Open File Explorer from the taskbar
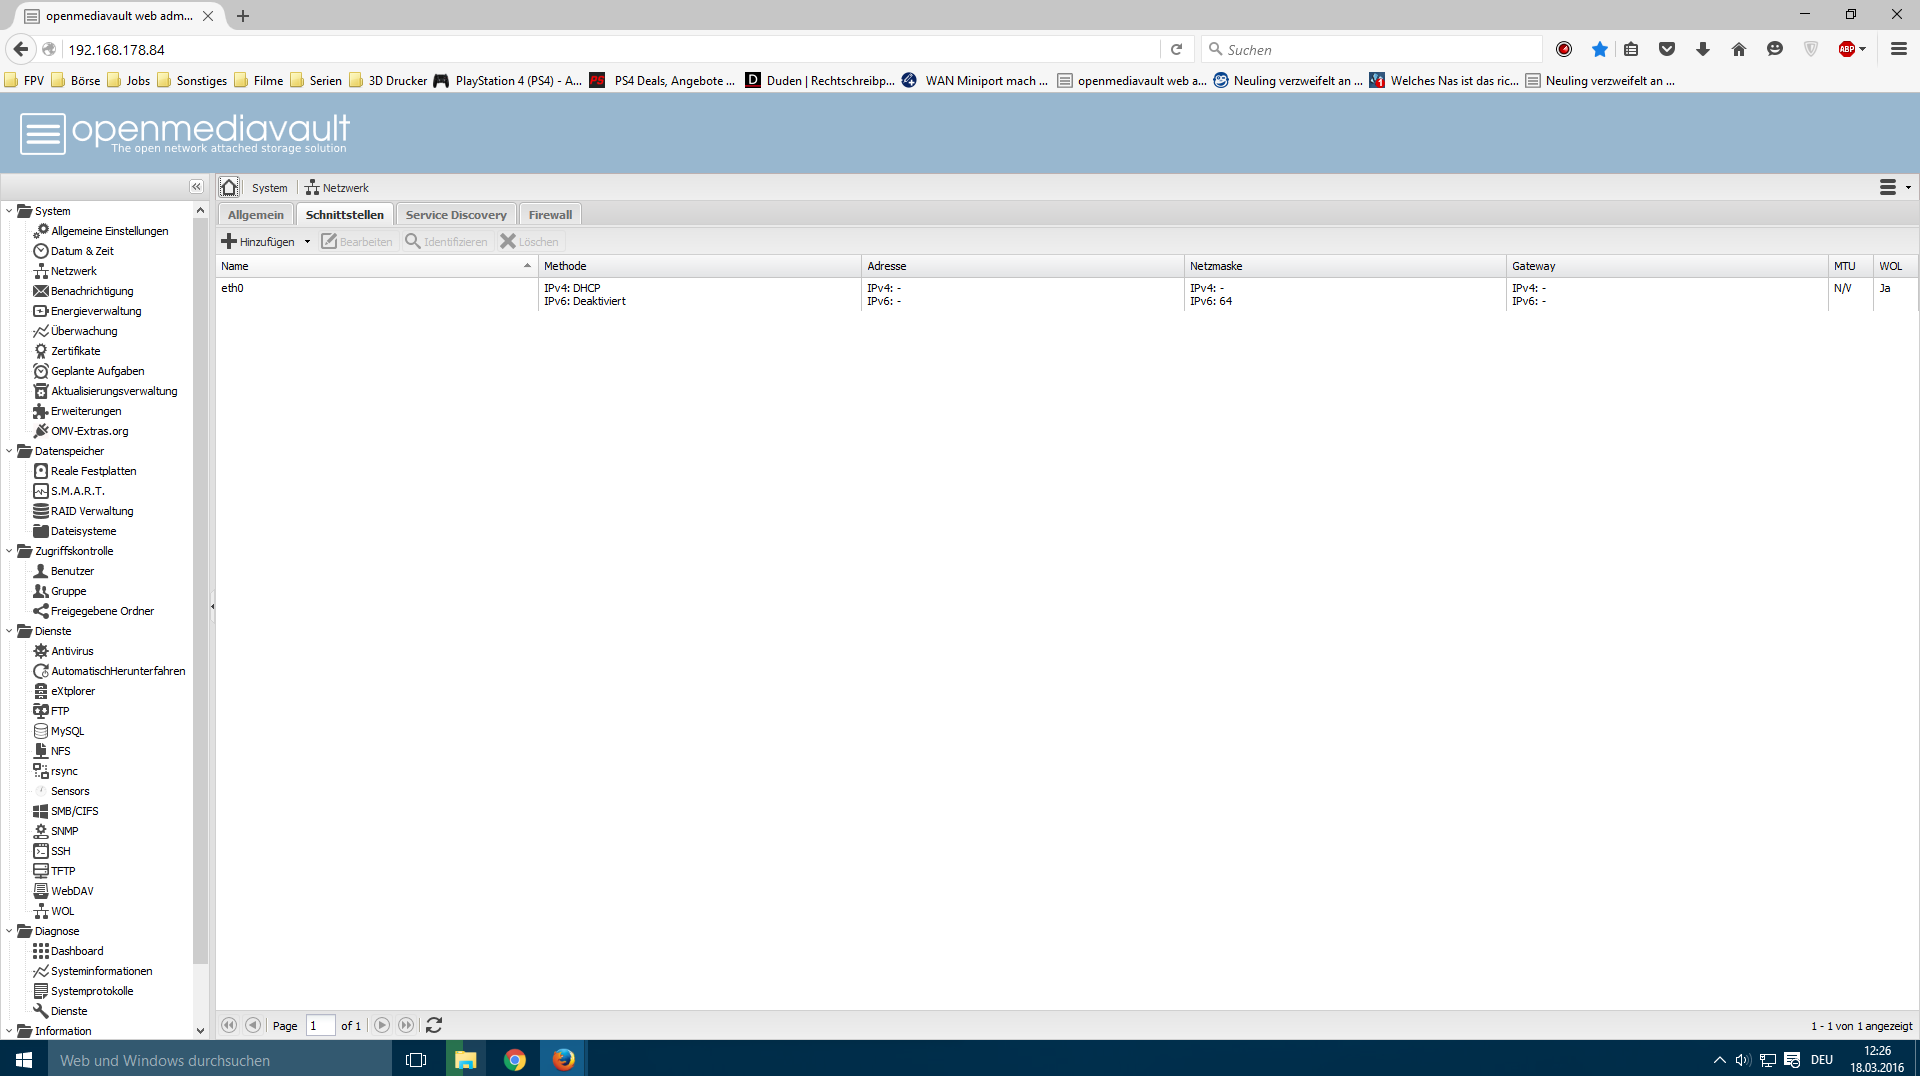Viewport: 1920px width, 1076px height. [466, 1060]
